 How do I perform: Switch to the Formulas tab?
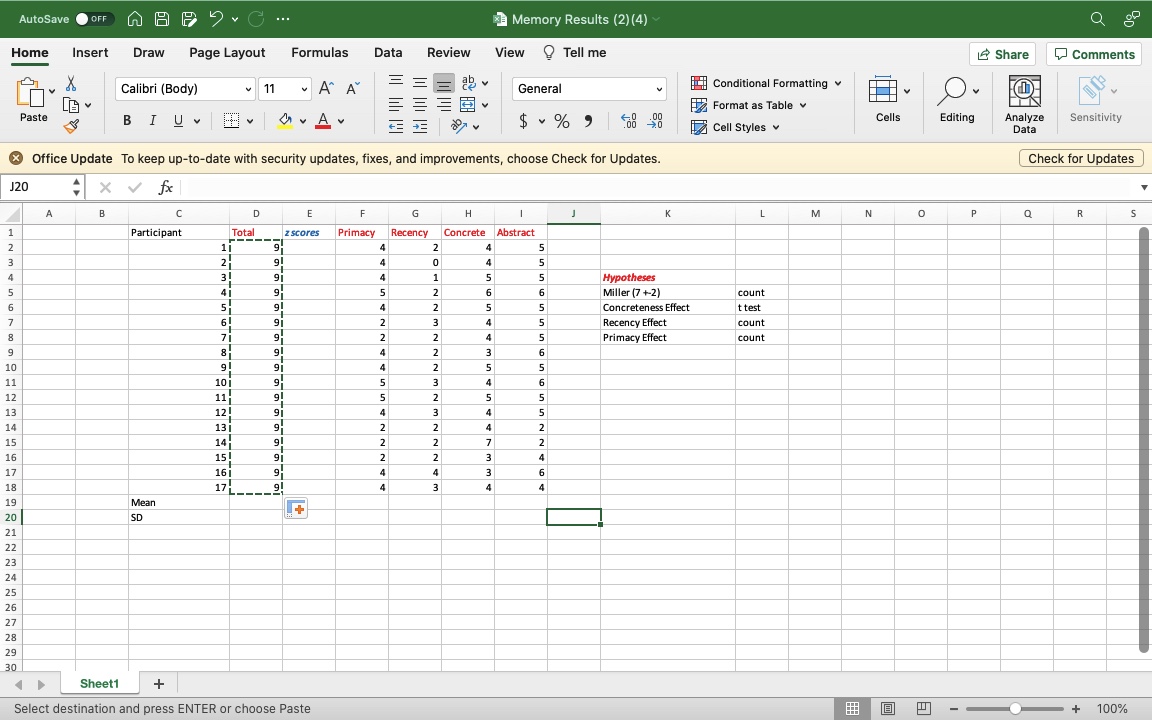pos(320,52)
